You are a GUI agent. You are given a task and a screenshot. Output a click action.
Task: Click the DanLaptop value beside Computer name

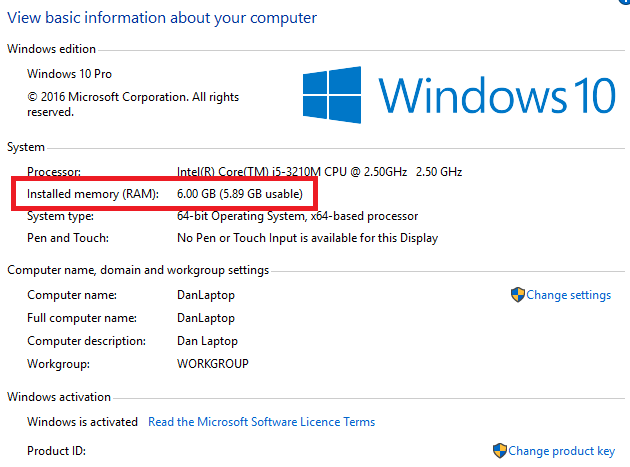(206, 295)
